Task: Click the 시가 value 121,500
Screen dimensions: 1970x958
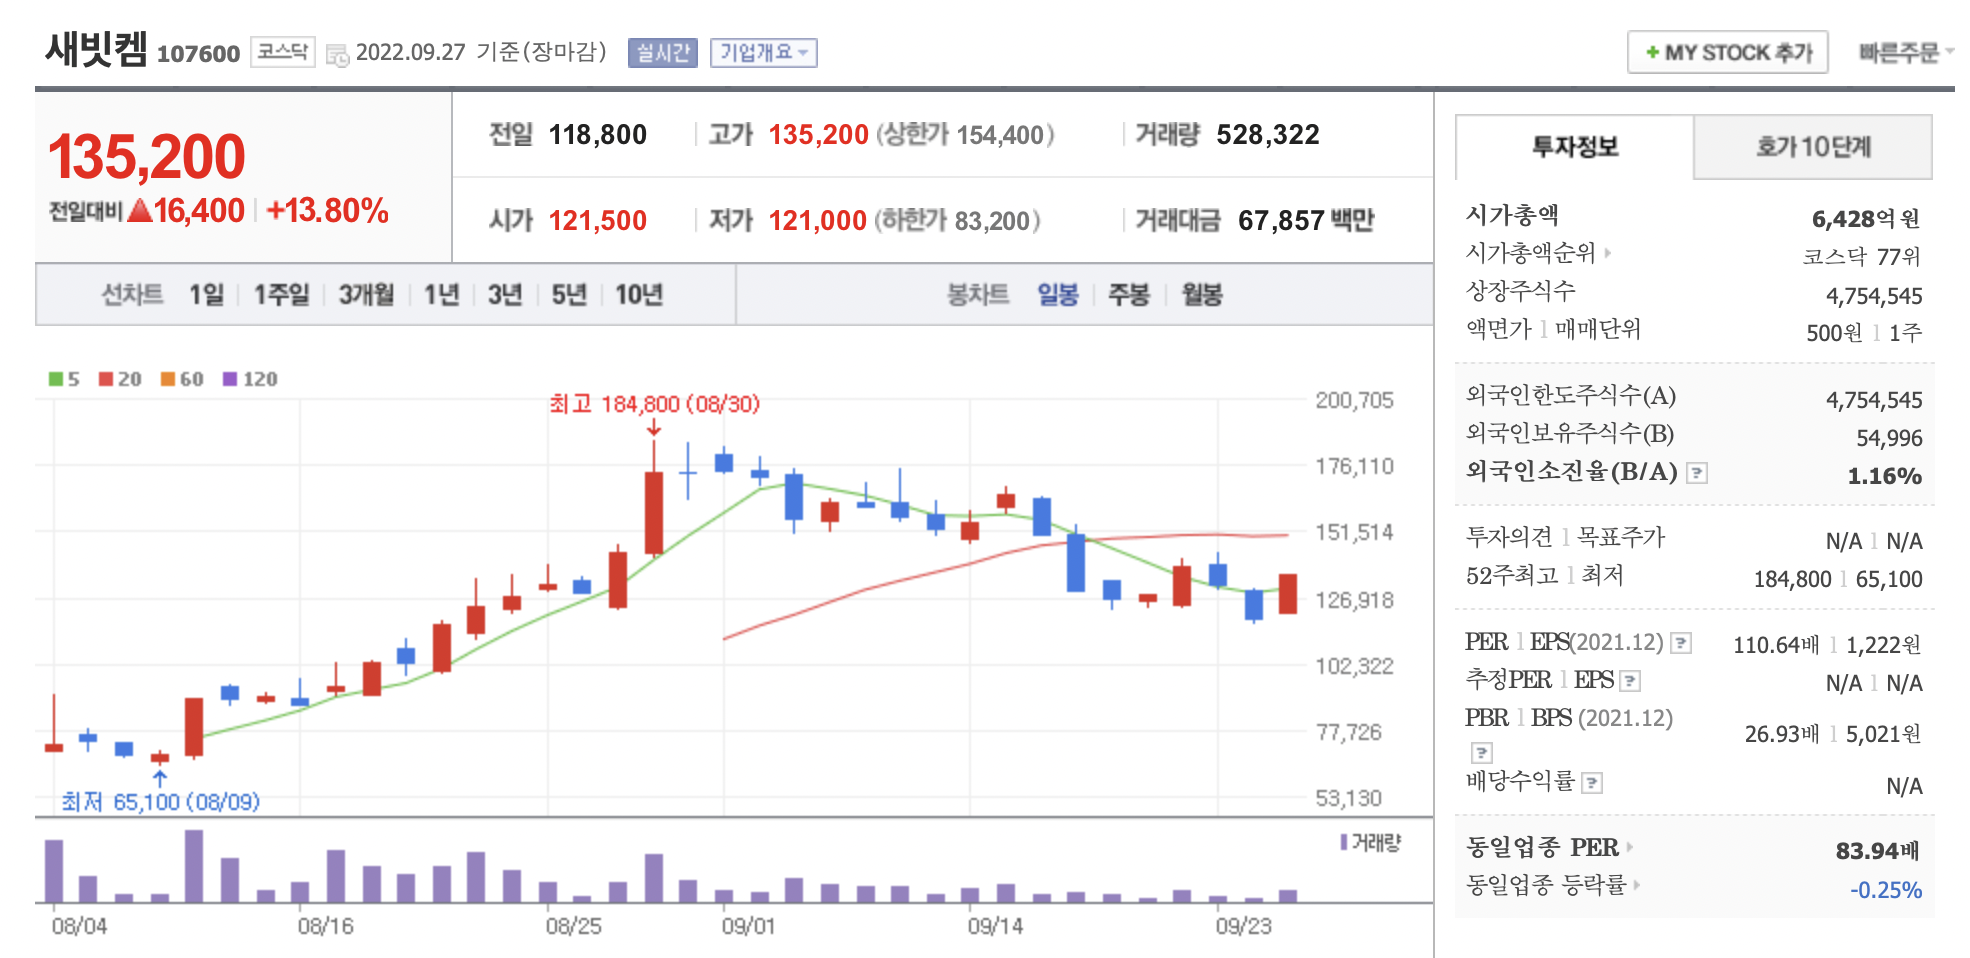Action: [598, 220]
